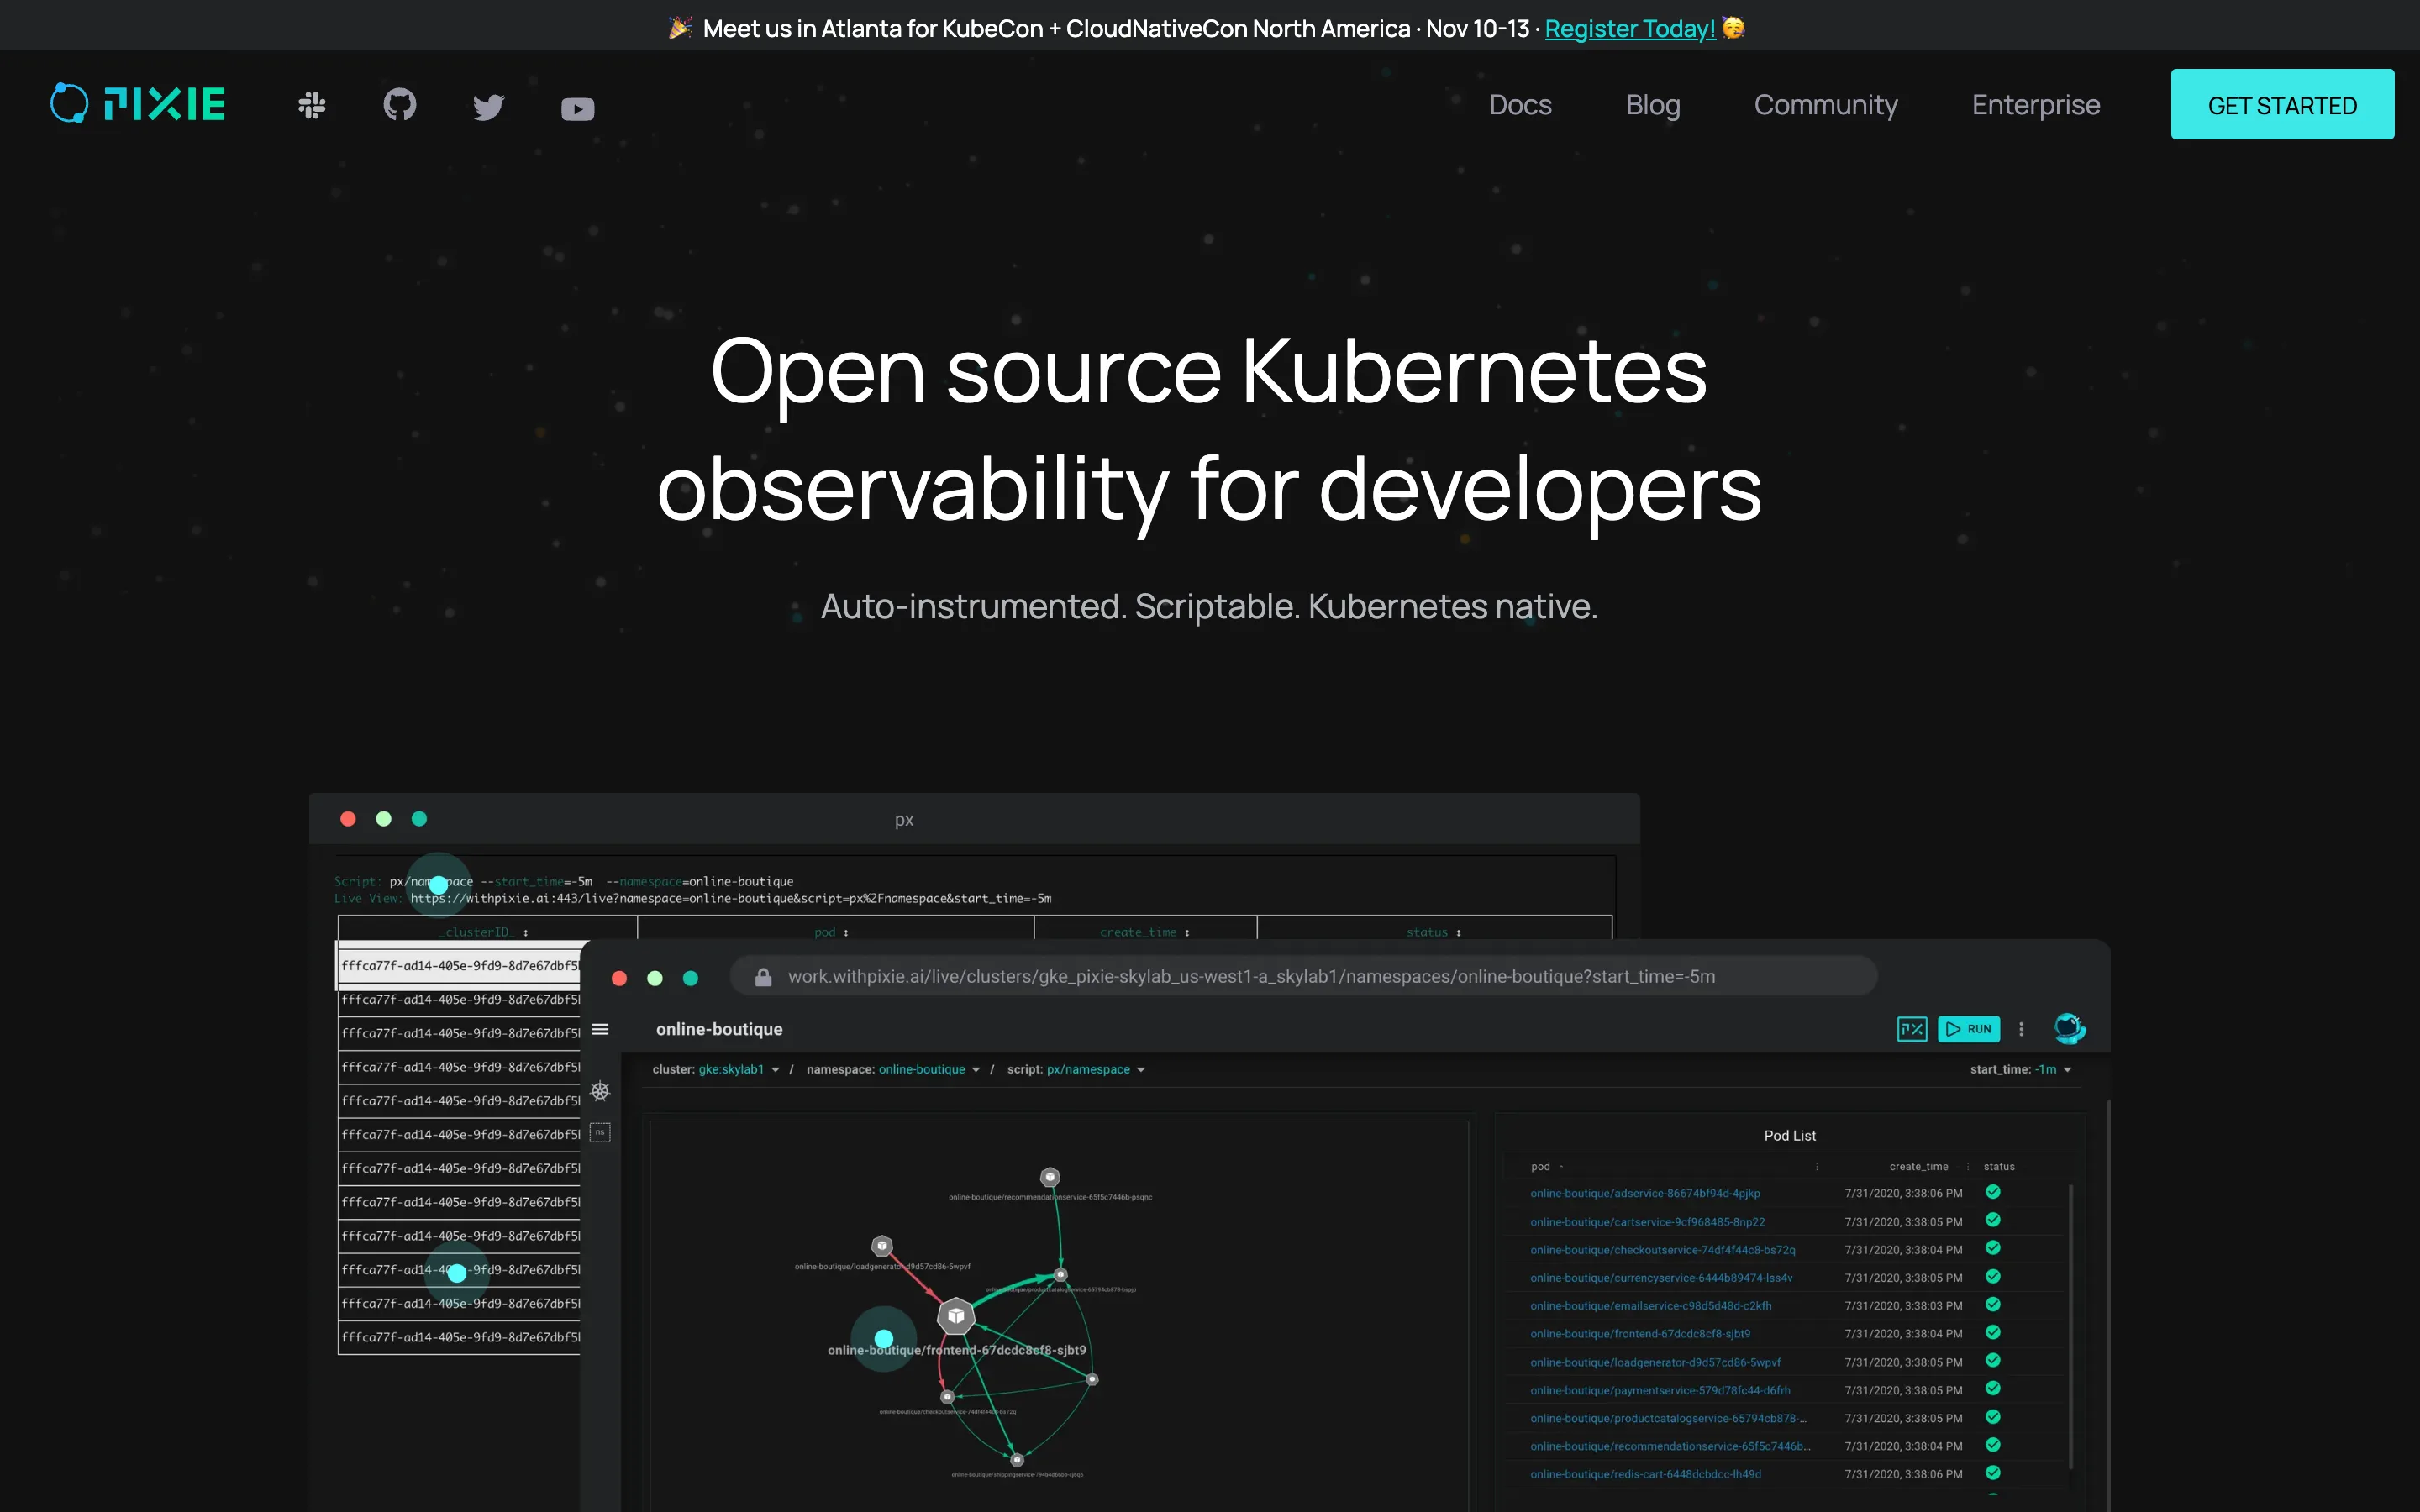Image resolution: width=2420 pixels, height=1512 pixels.
Task: Select the recommendationservice hexagon graph node
Action: [x=1050, y=1177]
